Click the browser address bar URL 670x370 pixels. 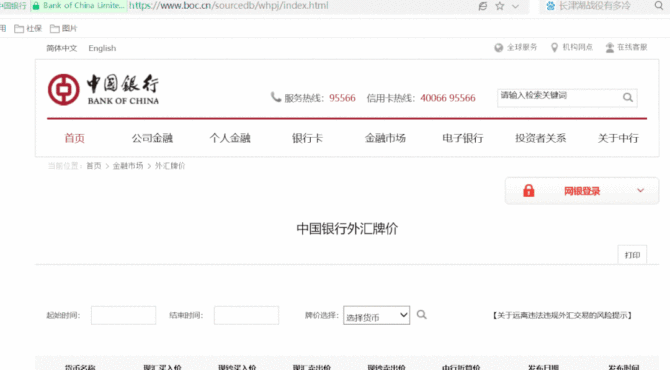[229, 6]
